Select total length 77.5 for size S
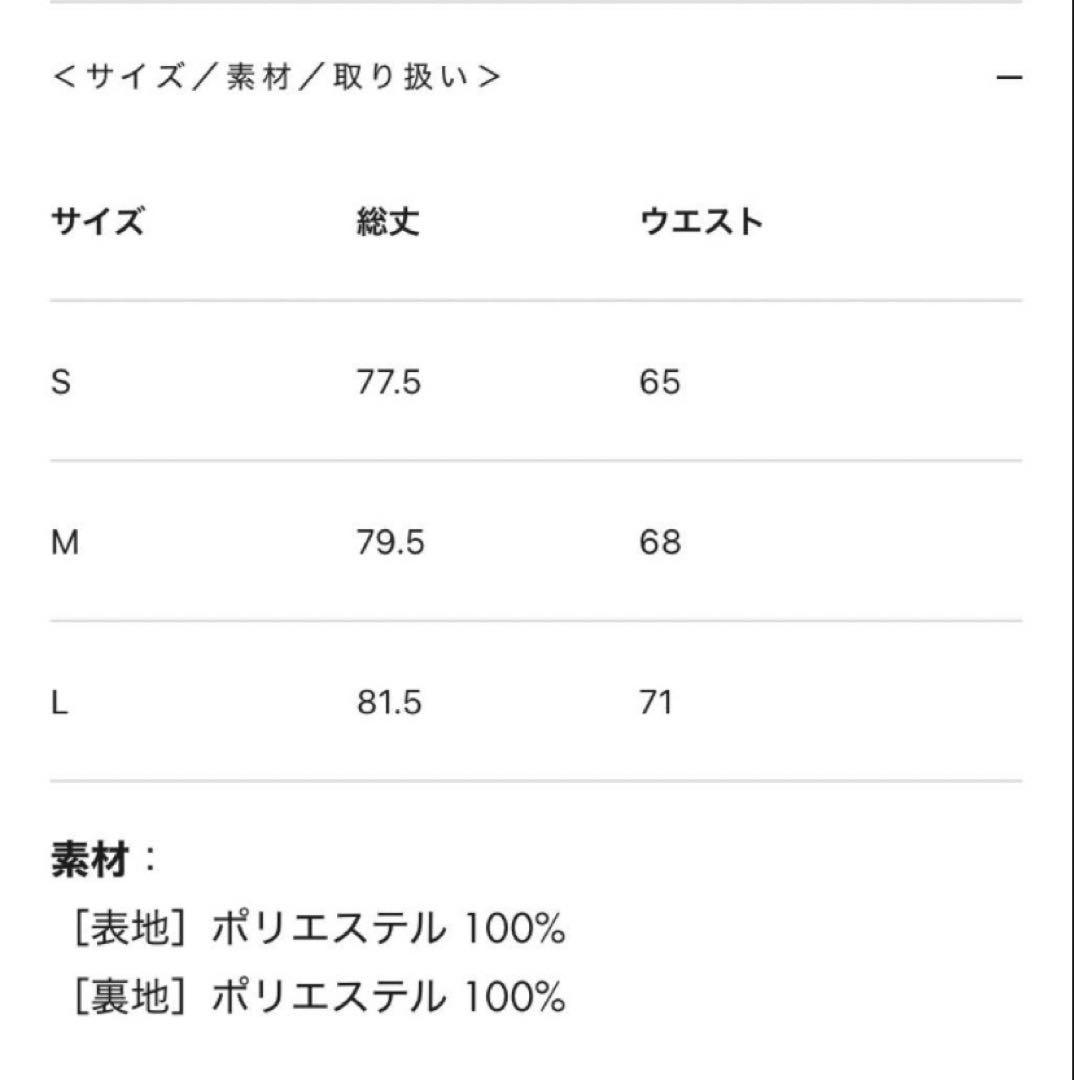 [388, 380]
